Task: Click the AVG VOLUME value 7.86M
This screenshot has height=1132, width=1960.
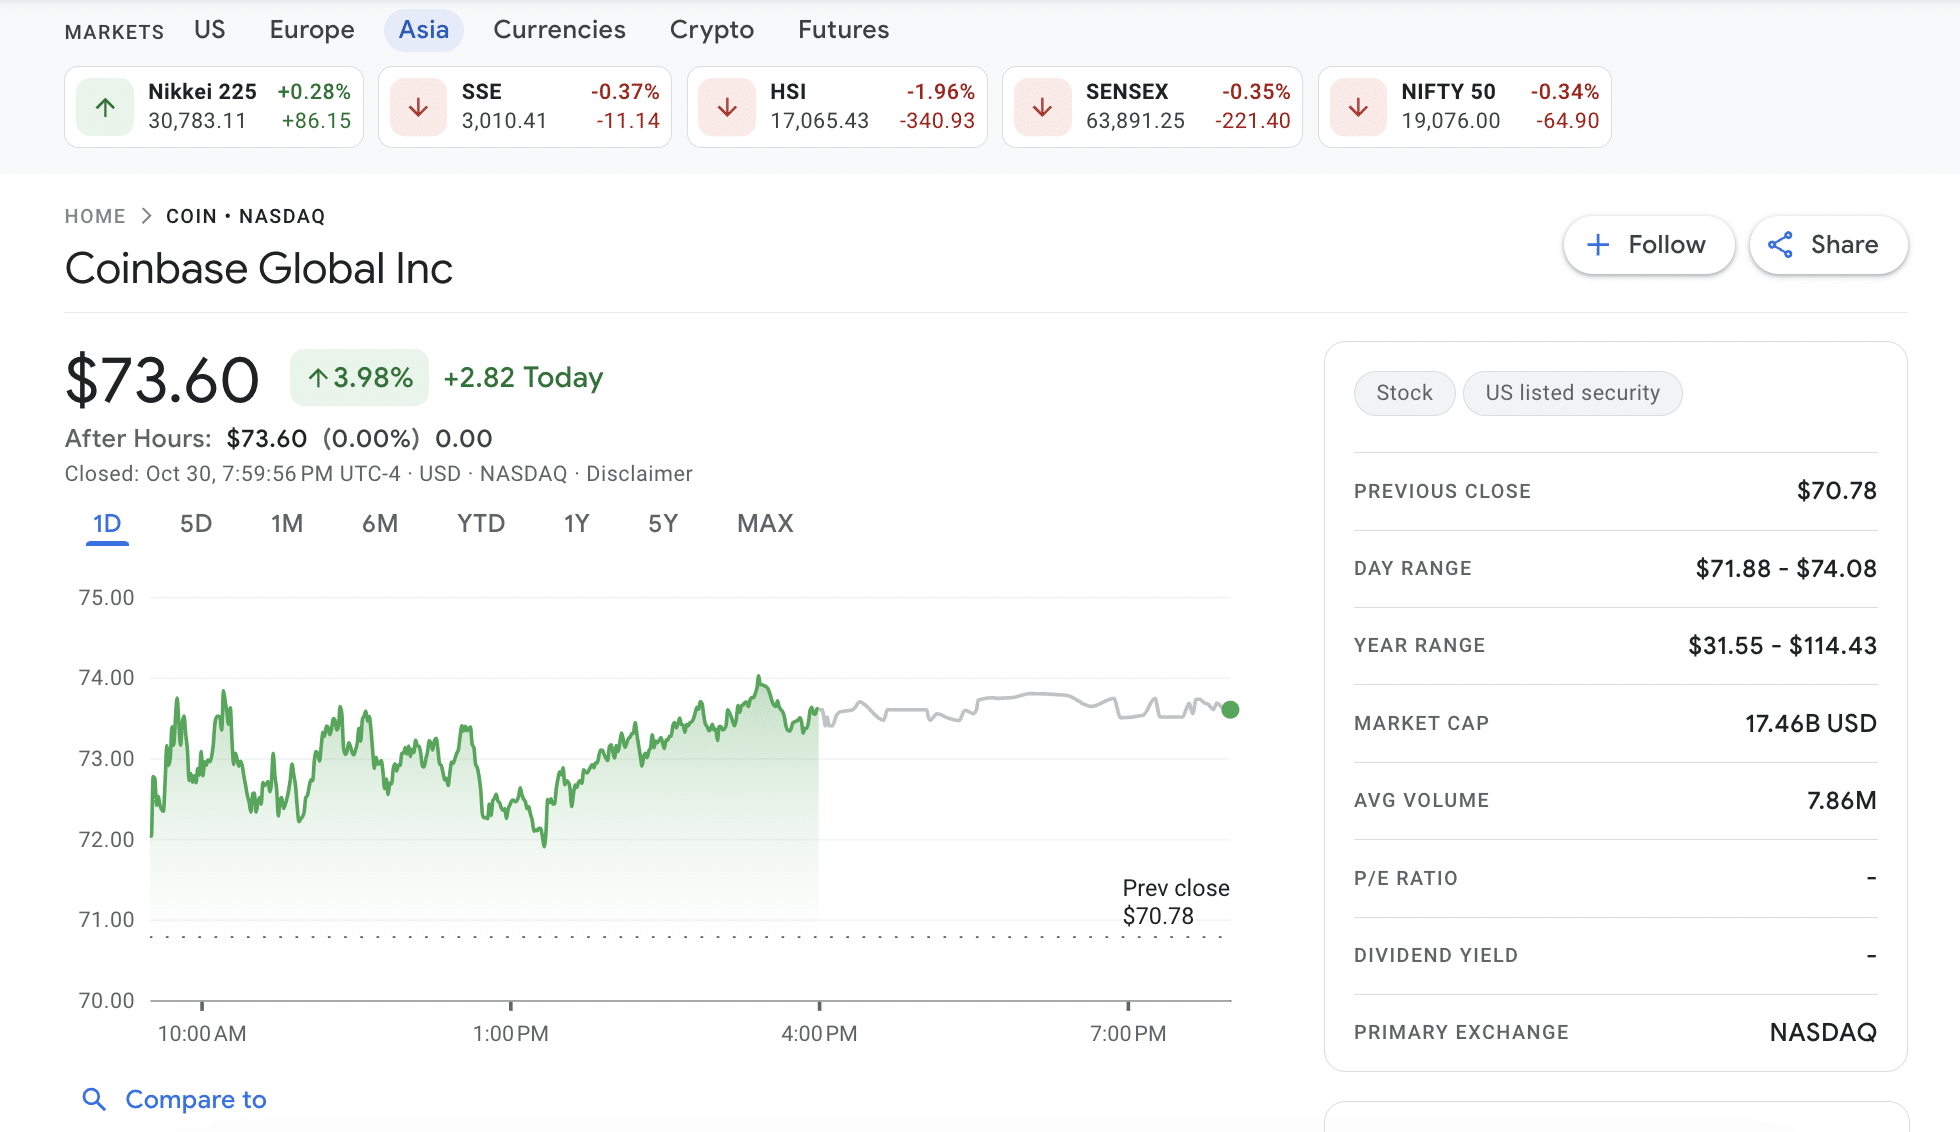Action: [1841, 800]
